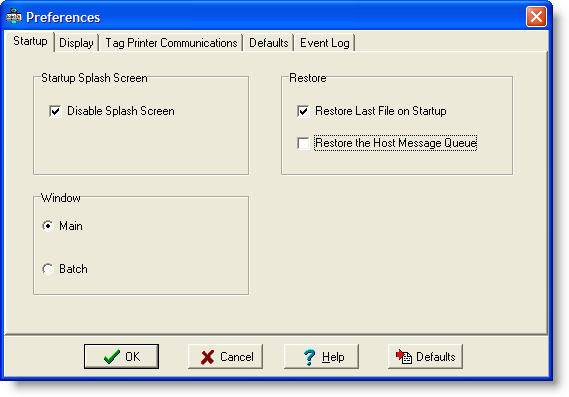Click the Defaults button document icon

(404, 356)
